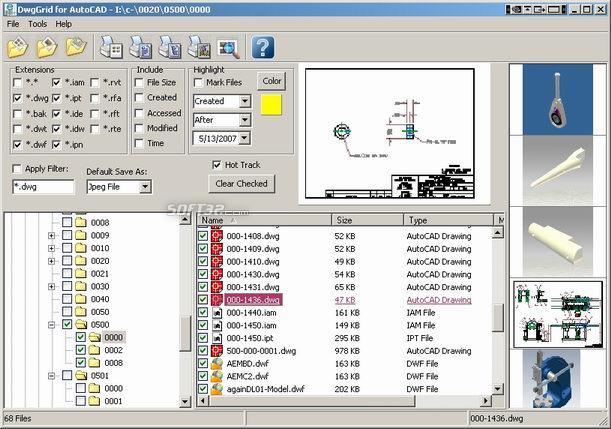Click the red DWG icon for 000-1410.dwg
The height and width of the screenshot is (429, 611).
(x=217, y=261)
